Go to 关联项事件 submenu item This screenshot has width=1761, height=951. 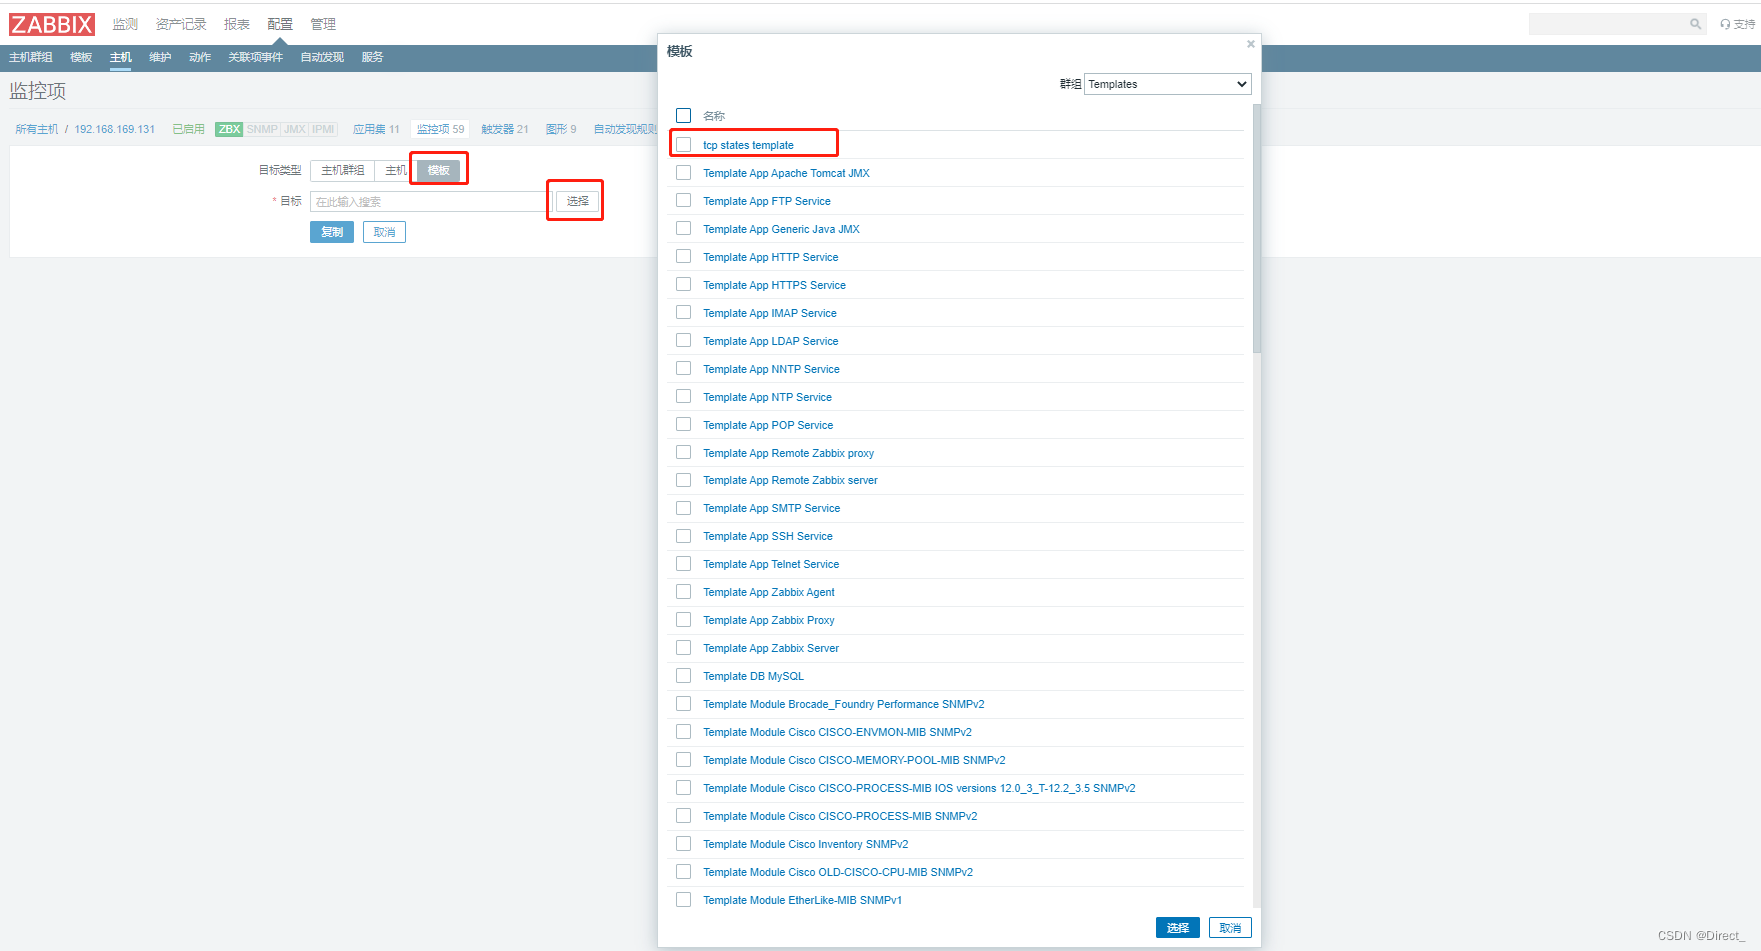click(x=255, y=57)
